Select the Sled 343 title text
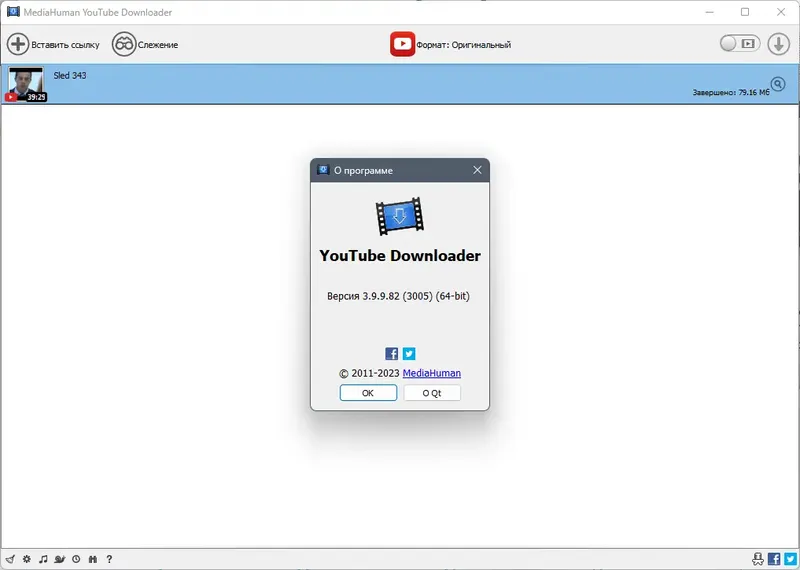 pos(70,76)
